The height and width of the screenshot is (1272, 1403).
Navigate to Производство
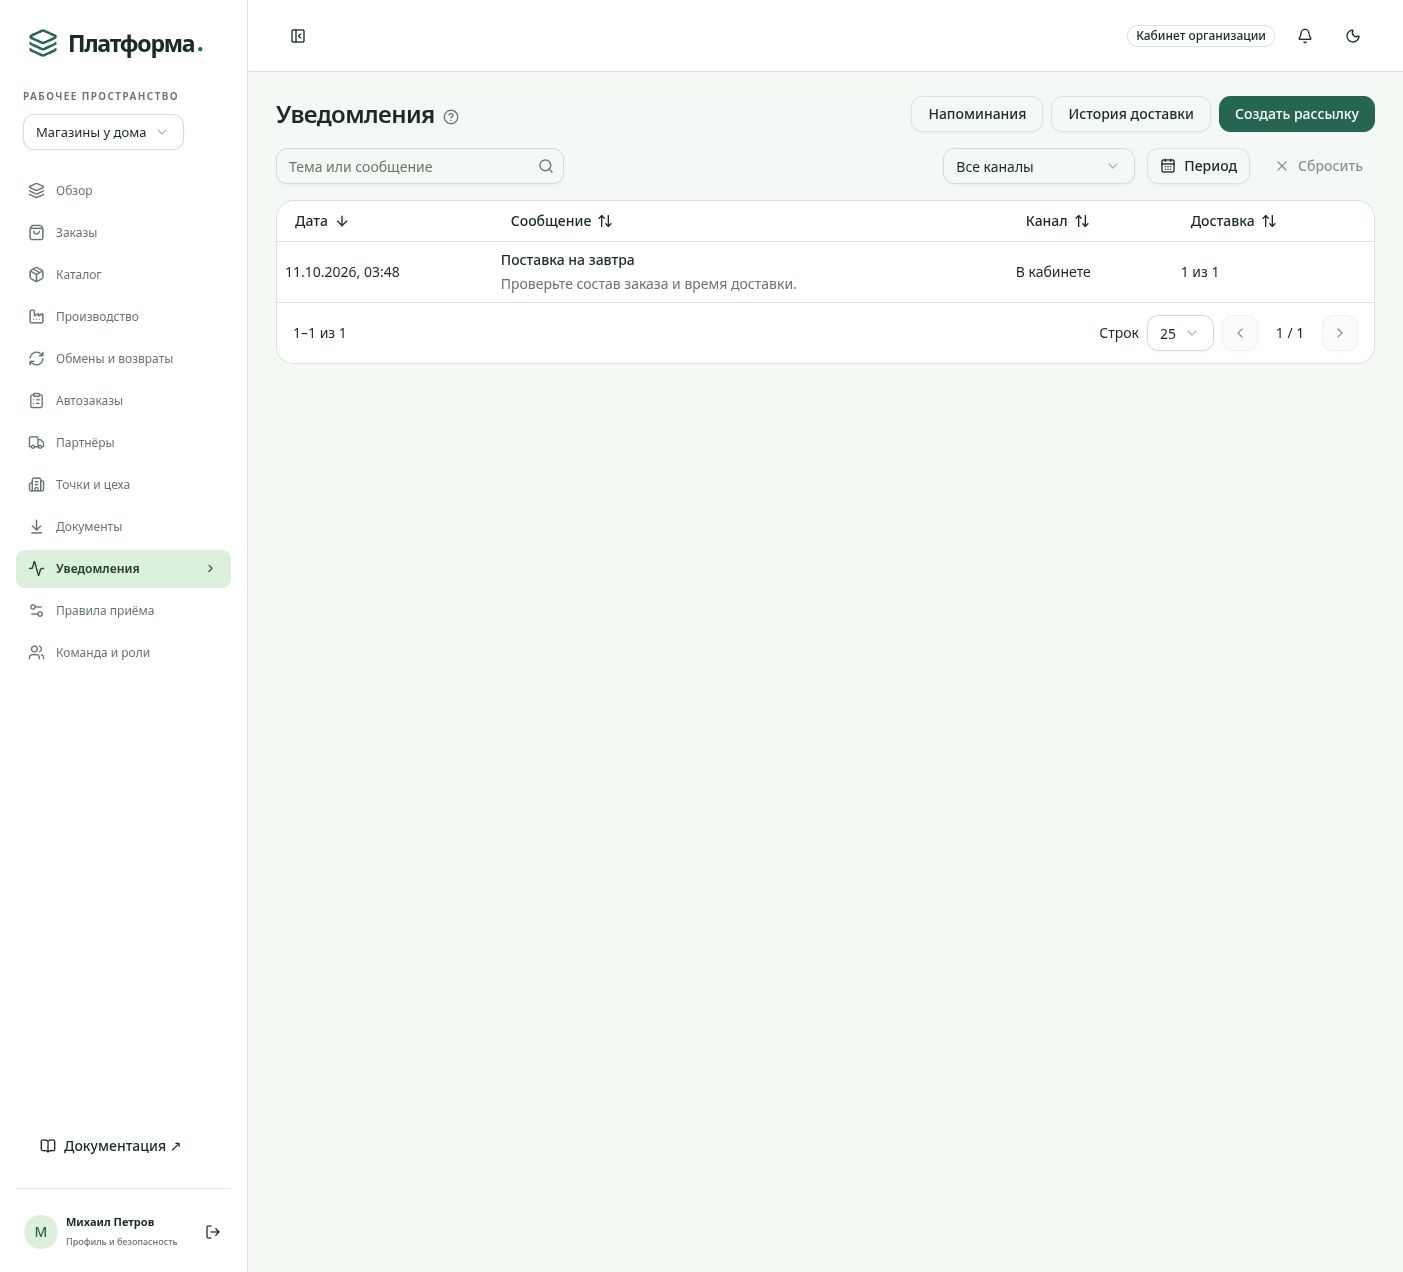click(x=123, y=316)
